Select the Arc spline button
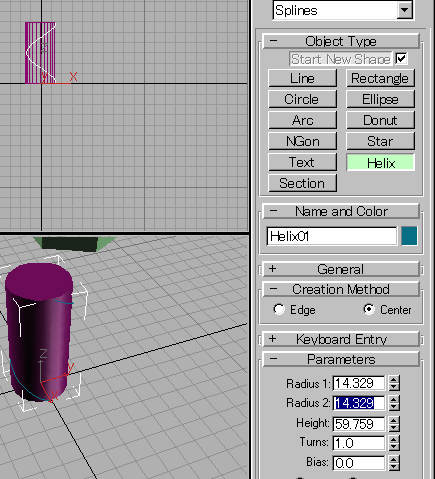 click(x=302, y=120)
